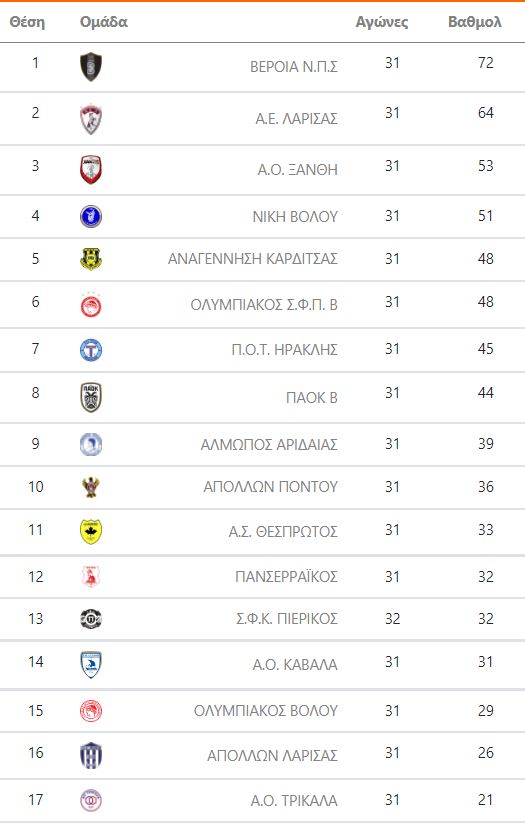Viewport: 525px width, 826px height.
Task: Open the ΠΑΝΣΕΡΡΑΪΚΟΣ team name link
Action: (x=286, y=577)
